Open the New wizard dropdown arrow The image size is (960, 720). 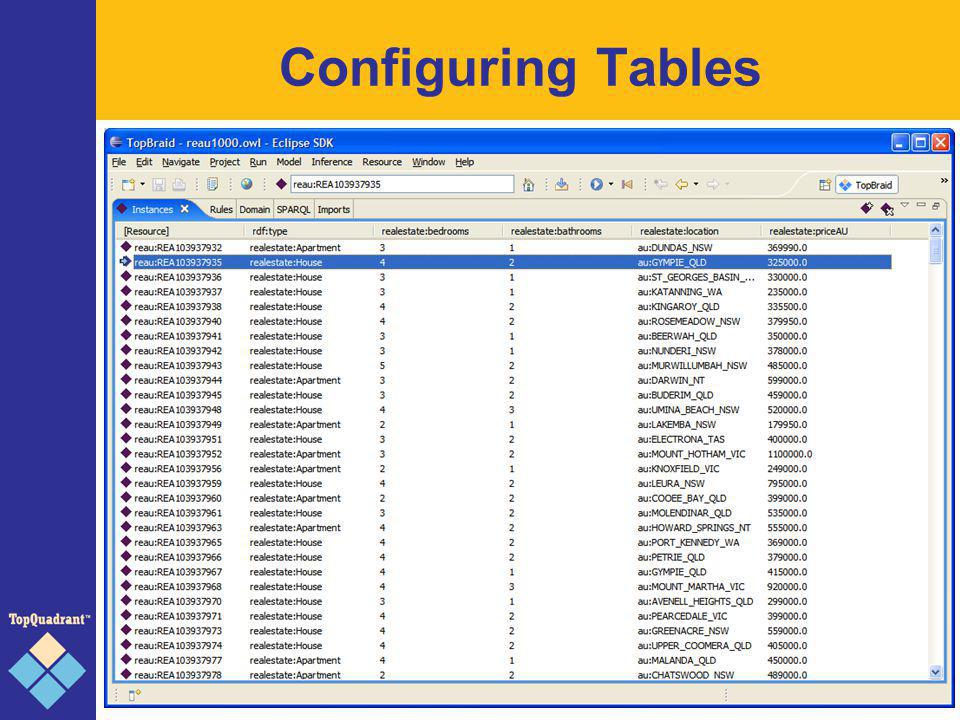[143, 184]
